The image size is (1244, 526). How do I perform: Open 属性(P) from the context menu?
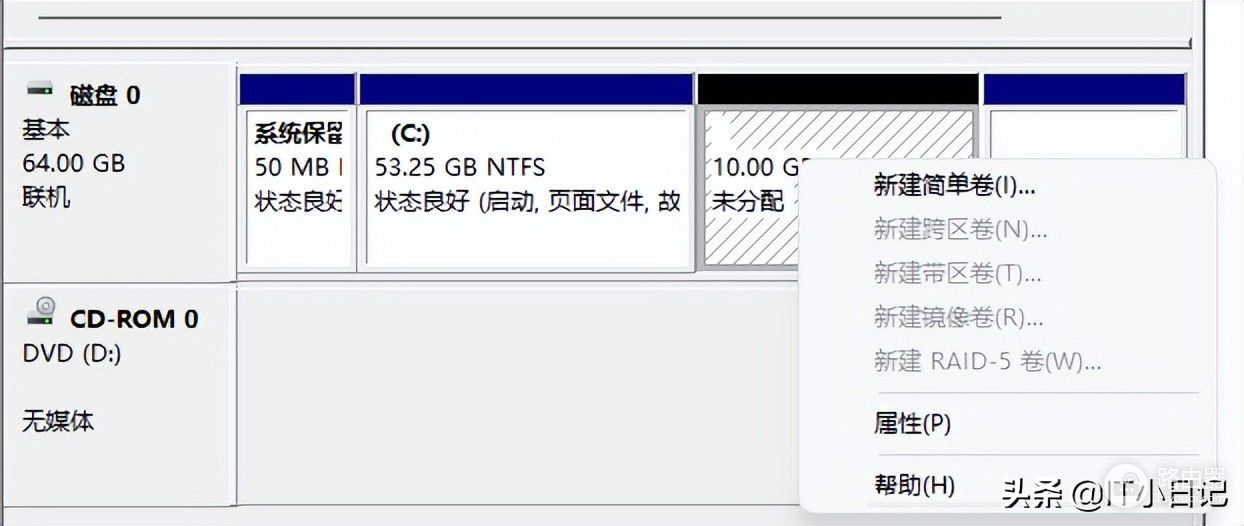(x=912, y=424)
